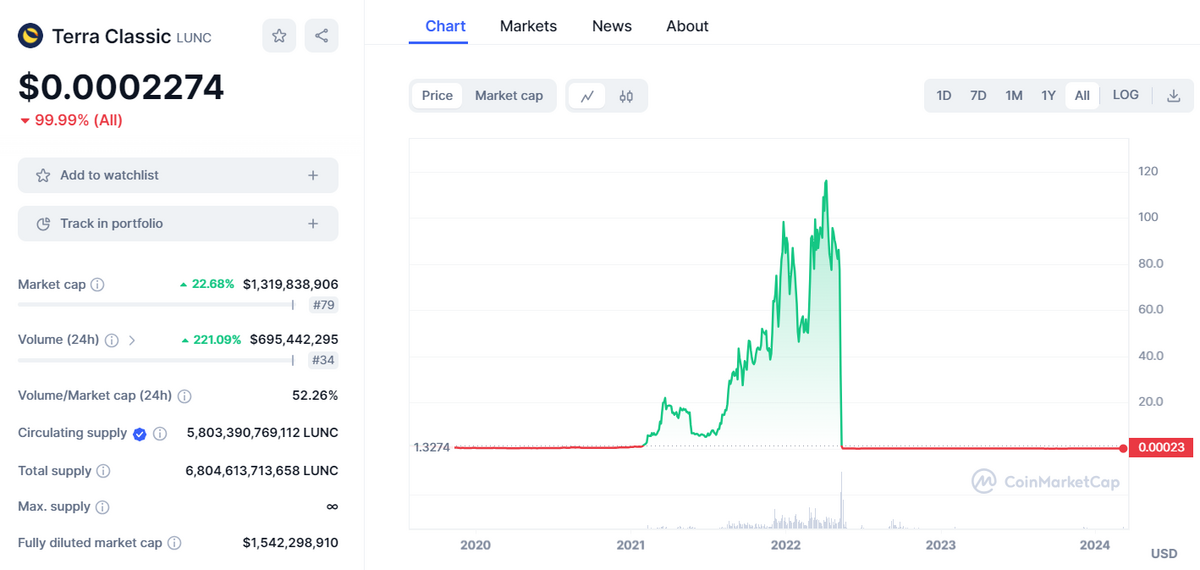The width and height of the screenshot is (1200, 570).
Task: Click the 22.68% market cap change
Action: point(207,284)
